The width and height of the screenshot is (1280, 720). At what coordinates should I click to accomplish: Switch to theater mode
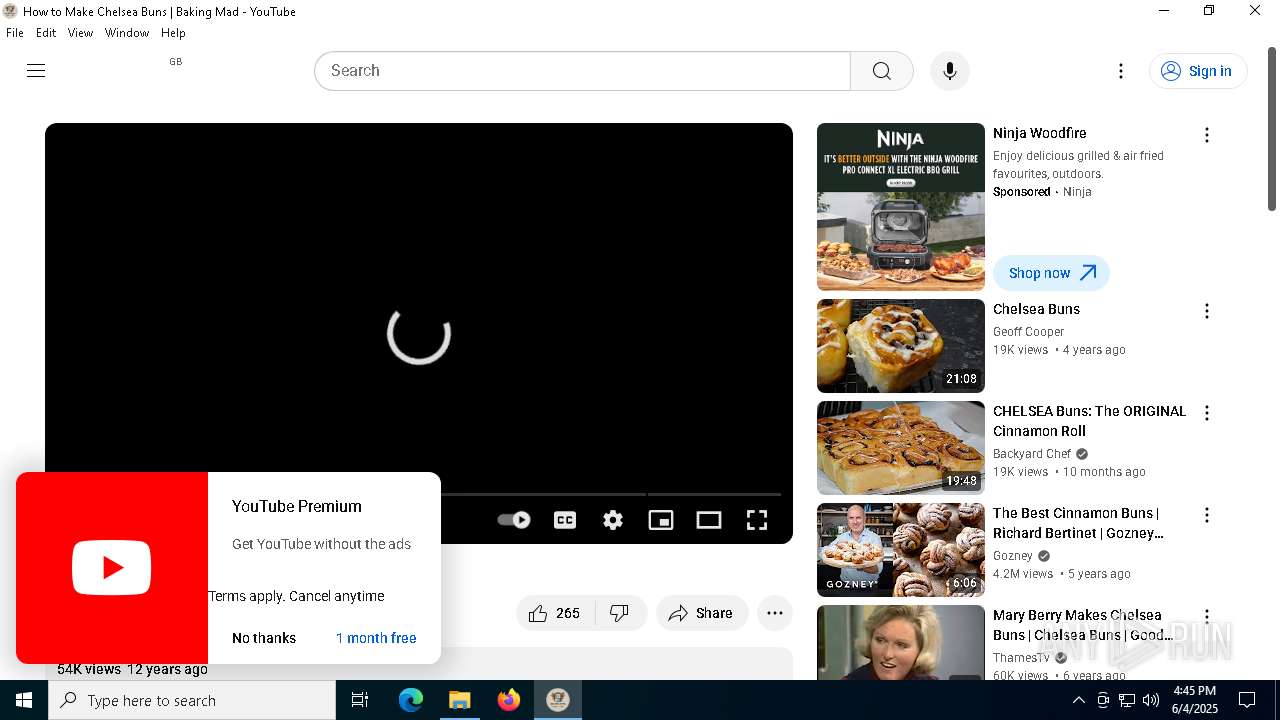(709, 520)
